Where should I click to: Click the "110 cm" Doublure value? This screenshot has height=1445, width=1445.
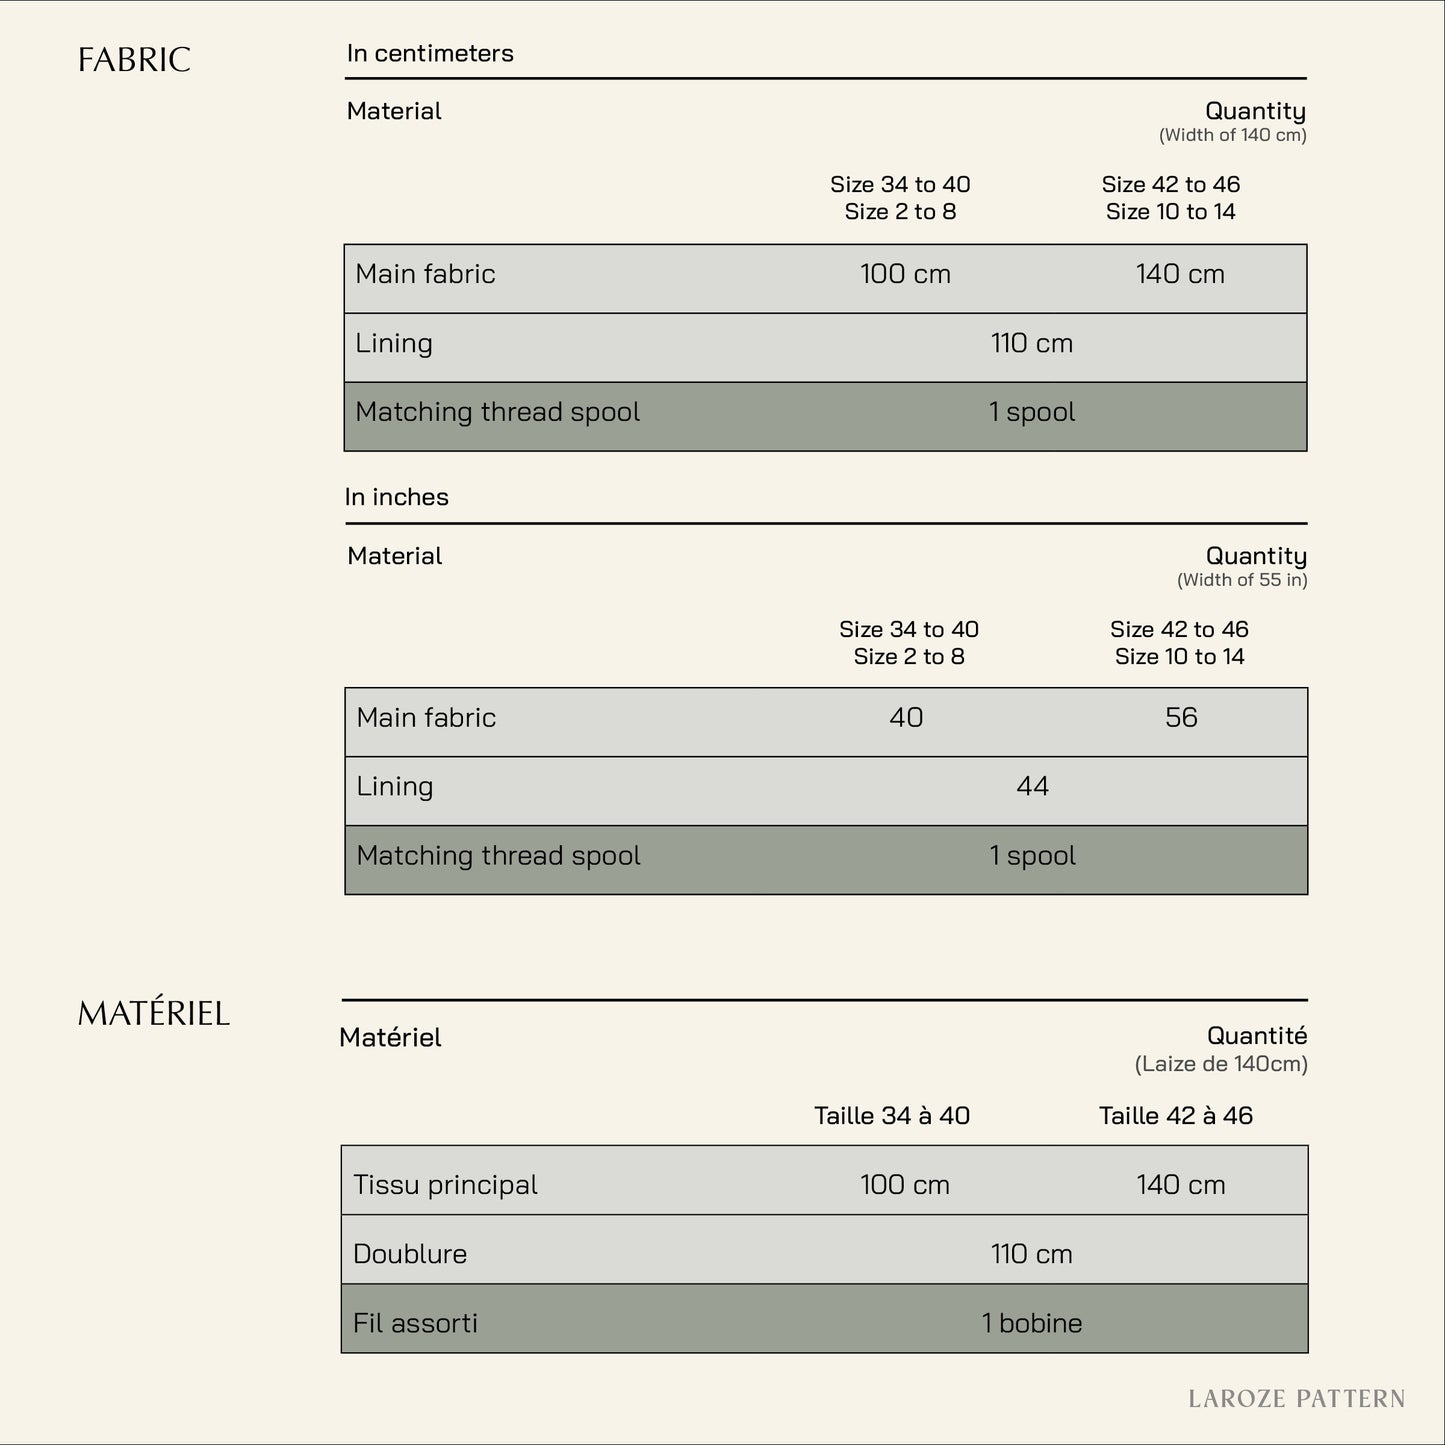pyautogui.click(x=1031, y=1254)
